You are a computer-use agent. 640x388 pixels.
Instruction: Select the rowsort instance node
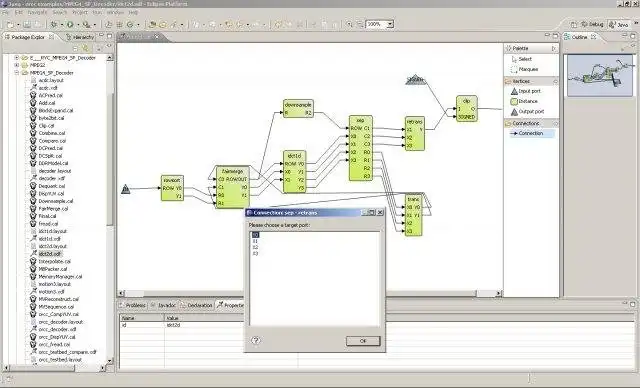172,188
